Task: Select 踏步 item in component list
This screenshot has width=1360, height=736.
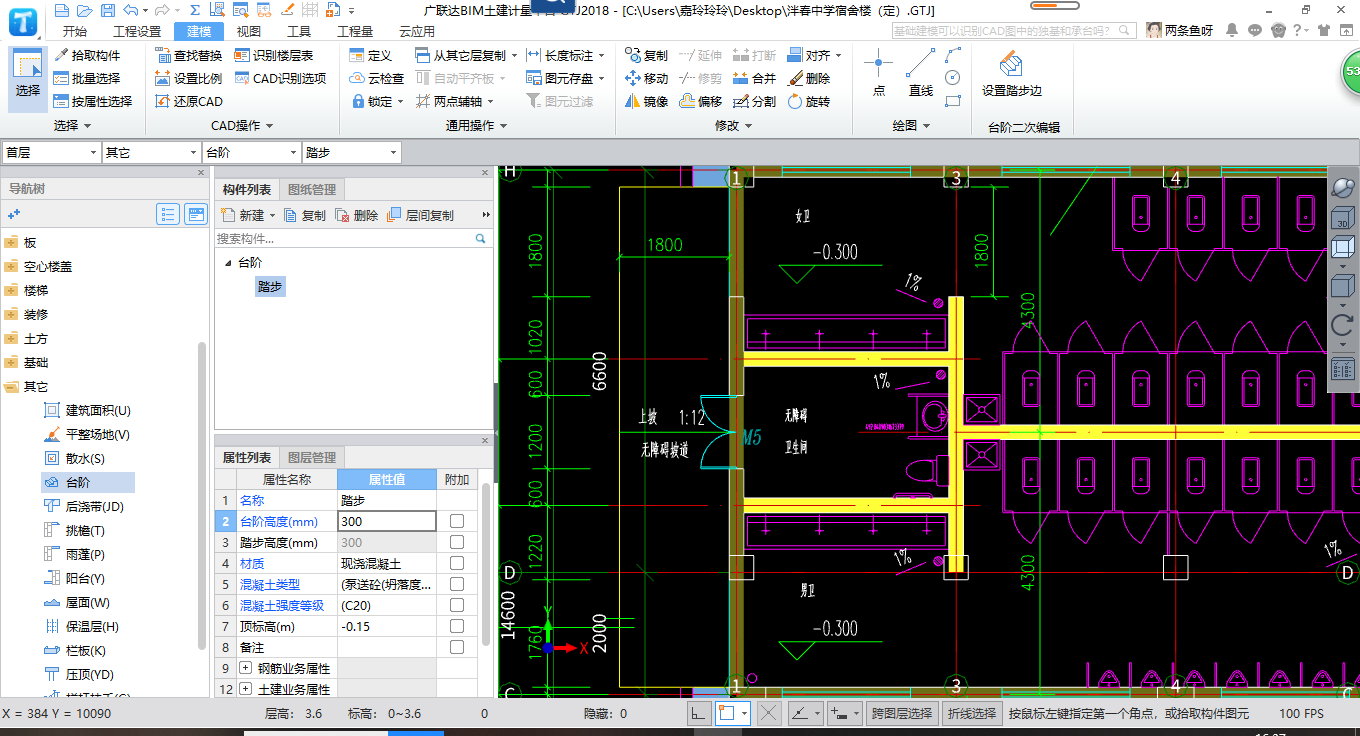Action: (270, 287)
